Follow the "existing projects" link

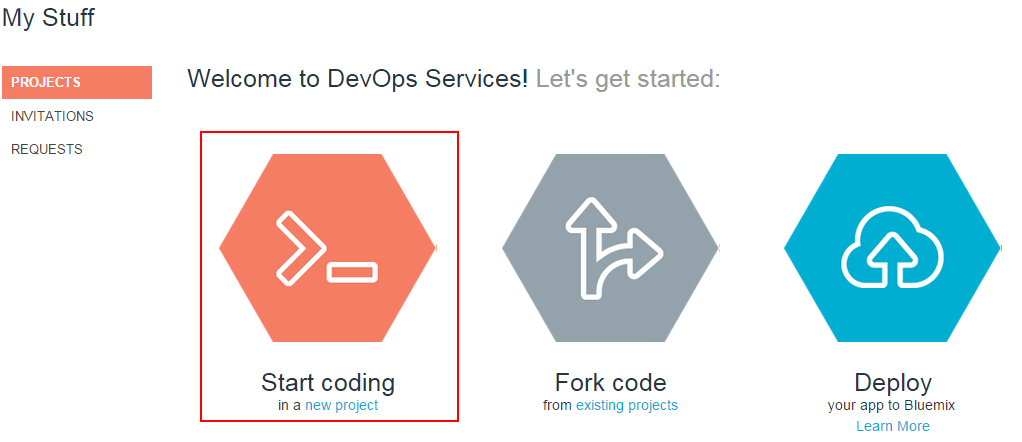tap(627, 406)
